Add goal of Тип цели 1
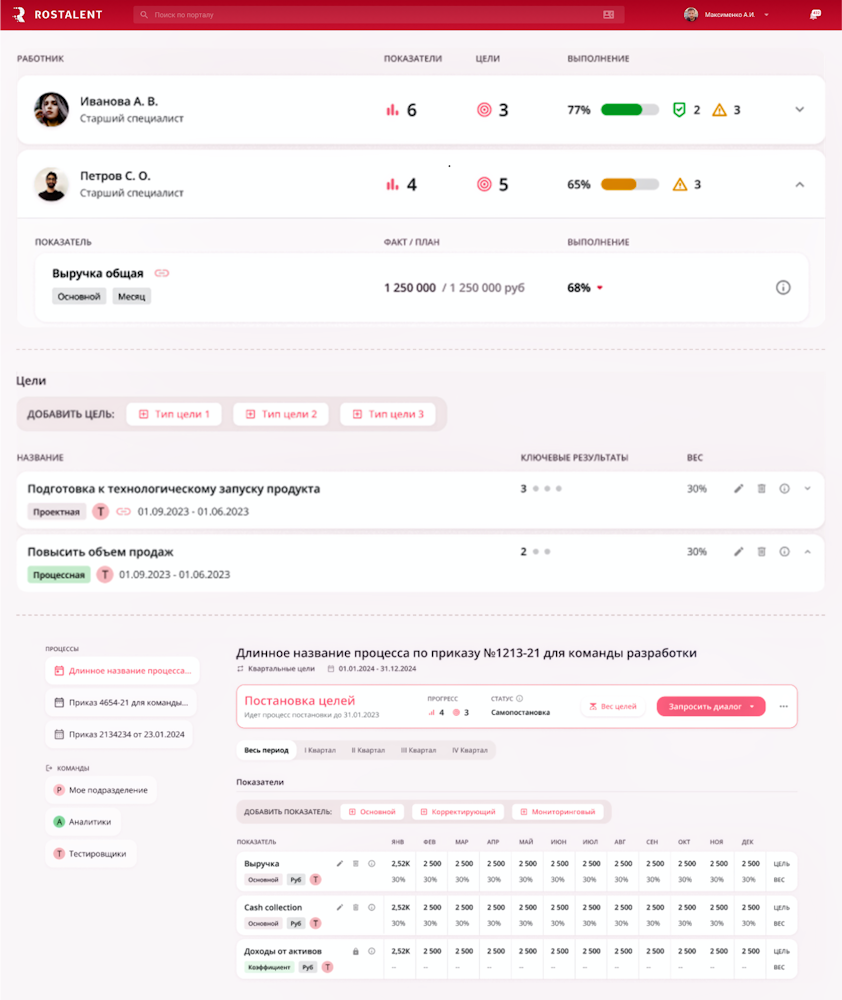This screenshot has height=1000, width=842. coord(174,414)
